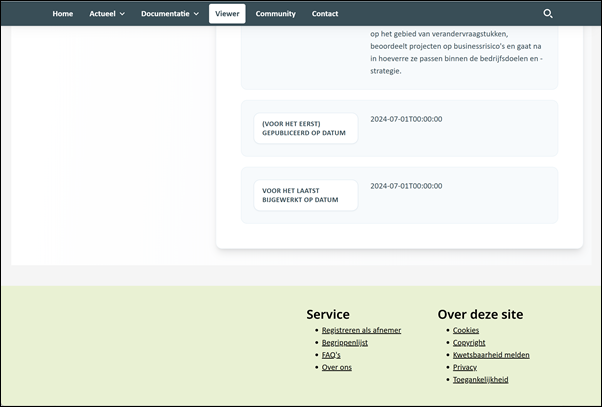Open the Community page

[276, 14]
